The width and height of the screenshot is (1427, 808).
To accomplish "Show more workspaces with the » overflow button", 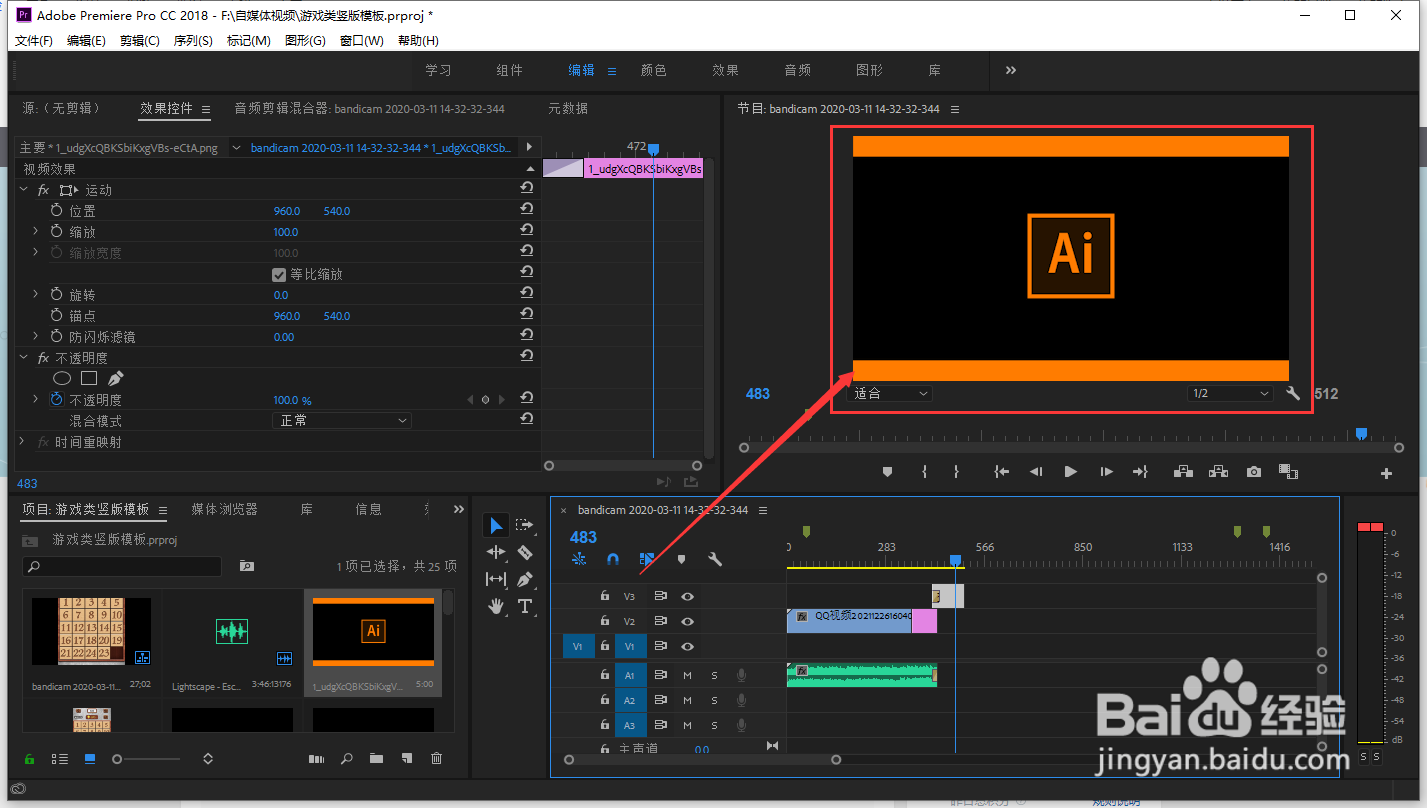I will (x=1011, y=70).
